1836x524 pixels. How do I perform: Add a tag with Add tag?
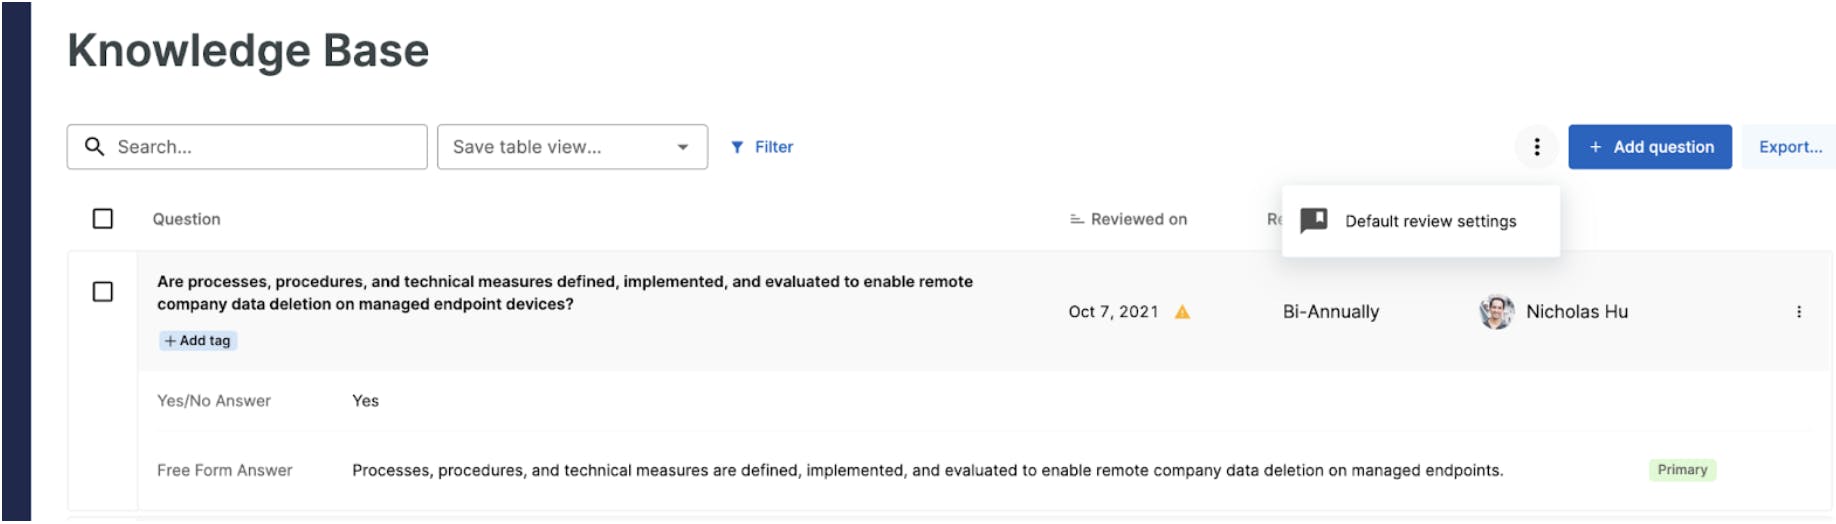coord(198,341)
